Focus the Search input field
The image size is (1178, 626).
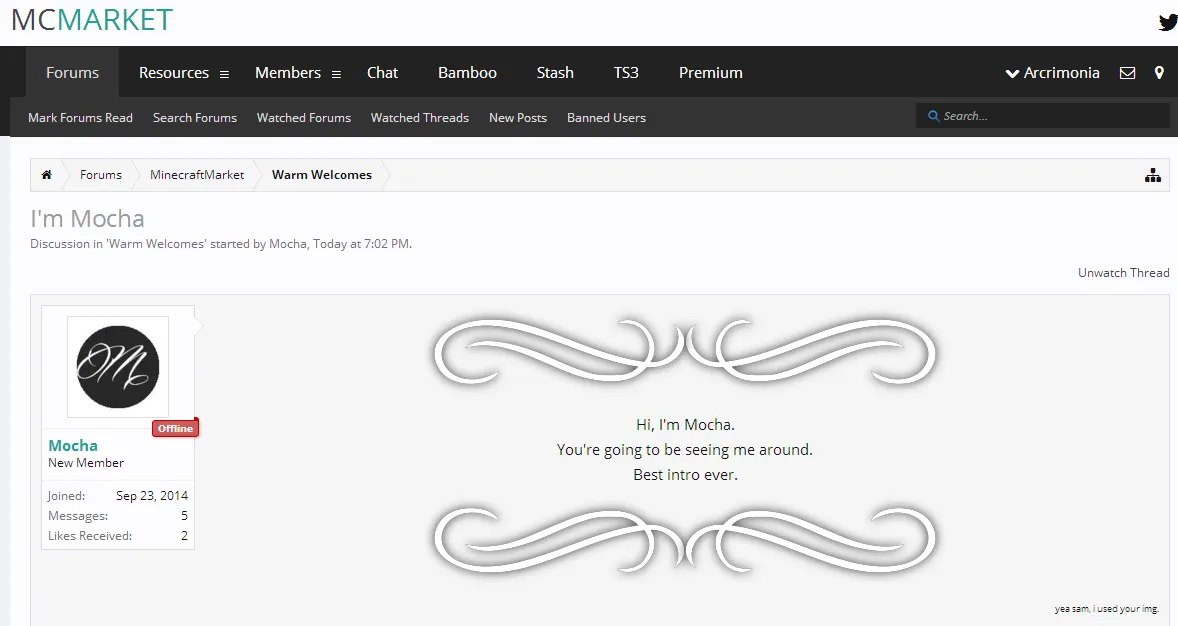coord(1043,116)
